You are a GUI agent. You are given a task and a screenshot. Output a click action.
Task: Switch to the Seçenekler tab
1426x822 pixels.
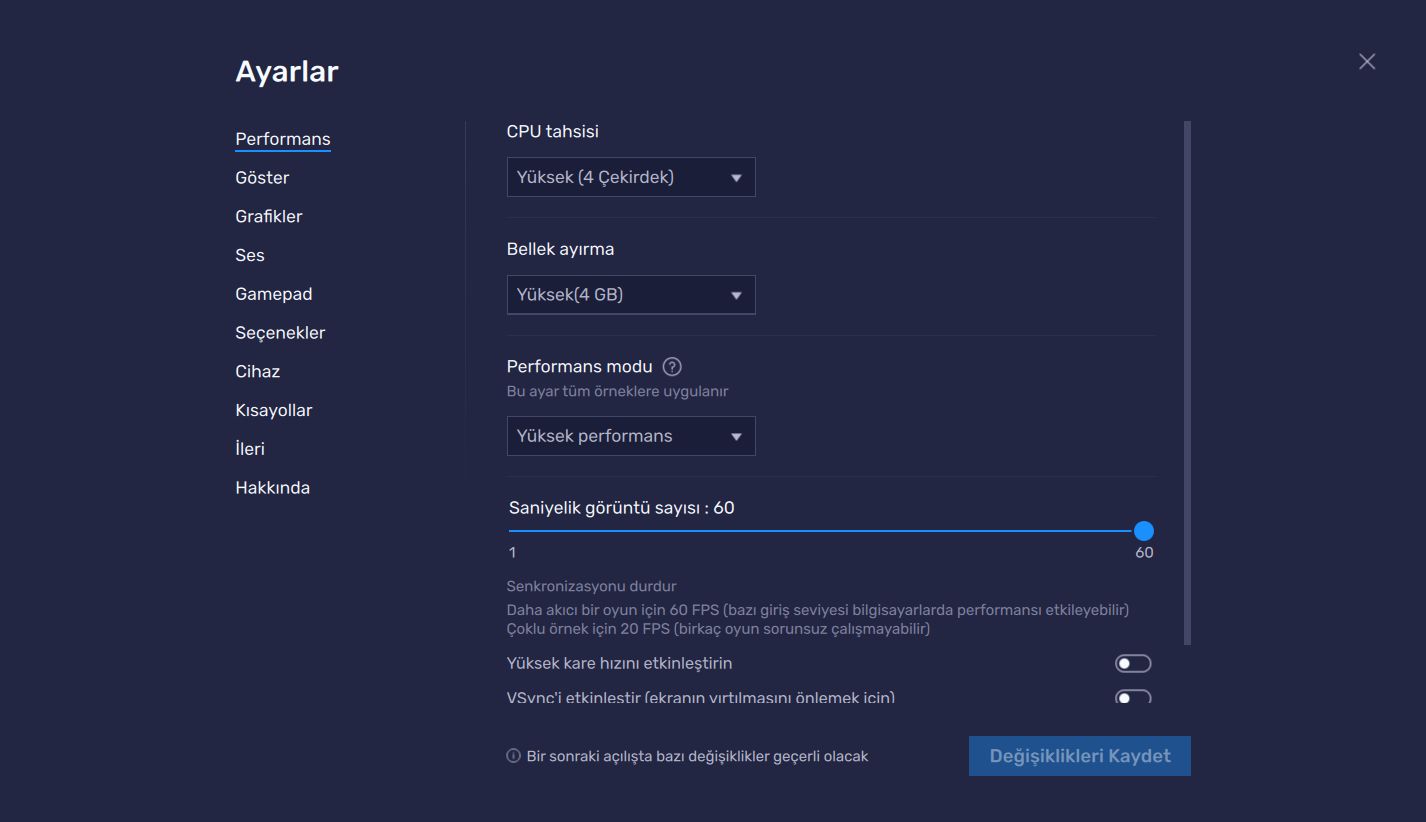280,333
